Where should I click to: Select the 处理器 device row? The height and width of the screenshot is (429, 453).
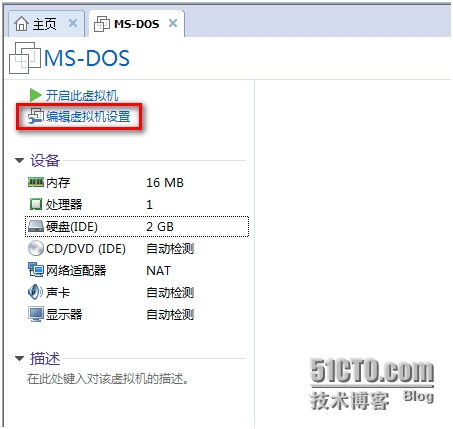coord(137,204)
